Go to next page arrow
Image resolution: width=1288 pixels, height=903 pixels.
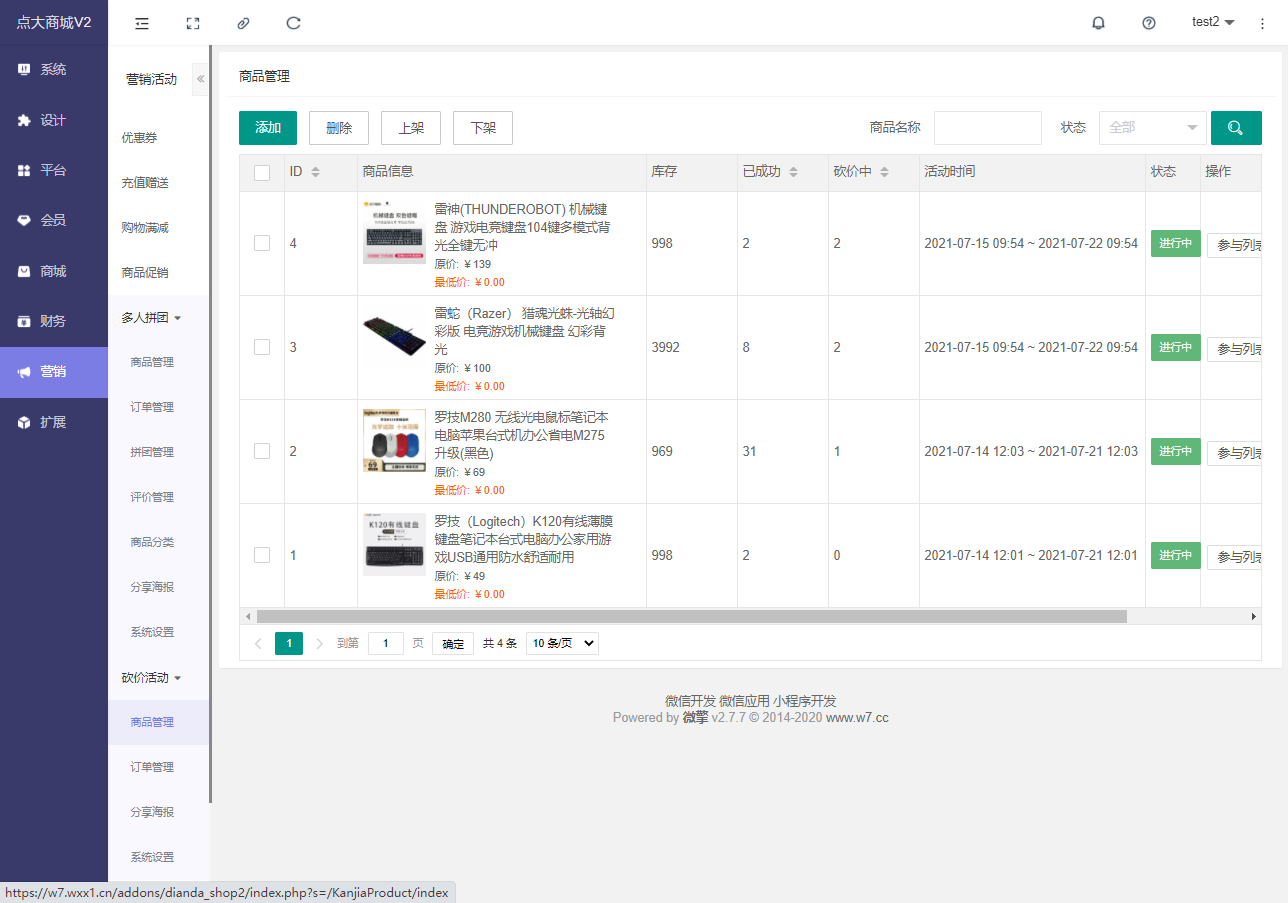coord(320,644)
